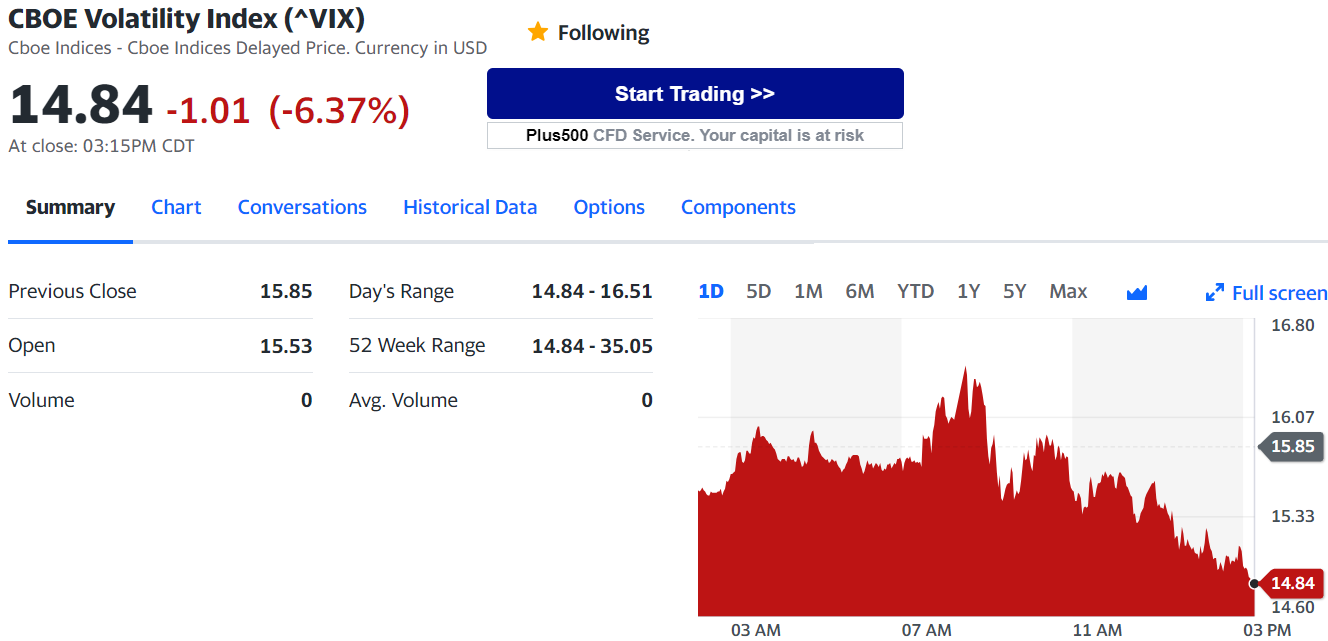The height and width of the screenshot is (641, 1328).
Task: Click the Open value 15.53
Action: (x=286, y=346)
